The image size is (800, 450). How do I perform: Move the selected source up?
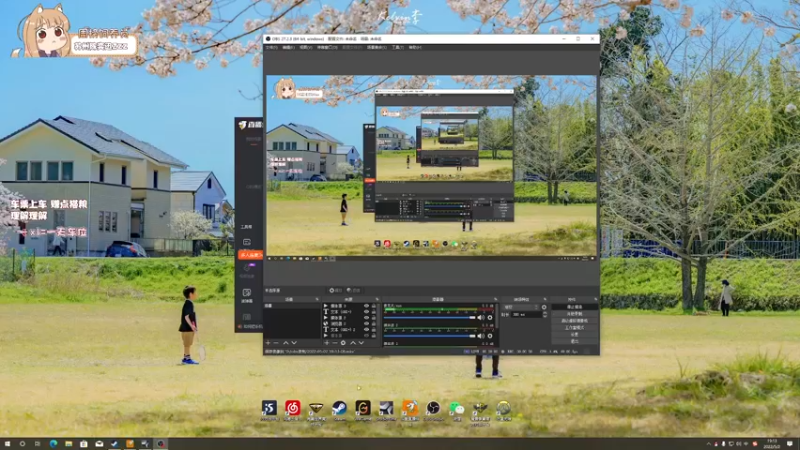[x=353, y=343]
